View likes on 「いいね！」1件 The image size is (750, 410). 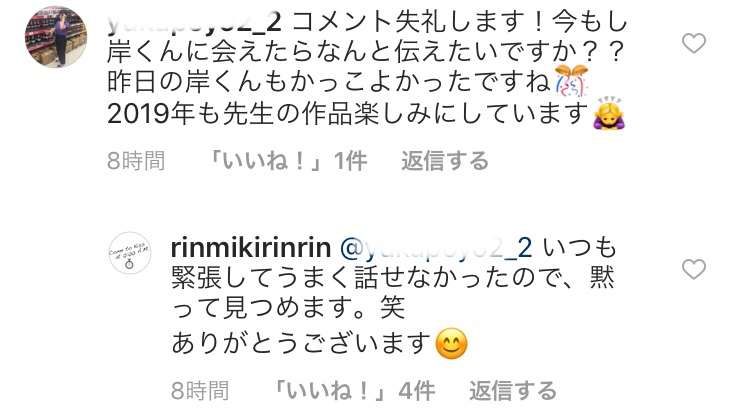(x=287, y=161)
